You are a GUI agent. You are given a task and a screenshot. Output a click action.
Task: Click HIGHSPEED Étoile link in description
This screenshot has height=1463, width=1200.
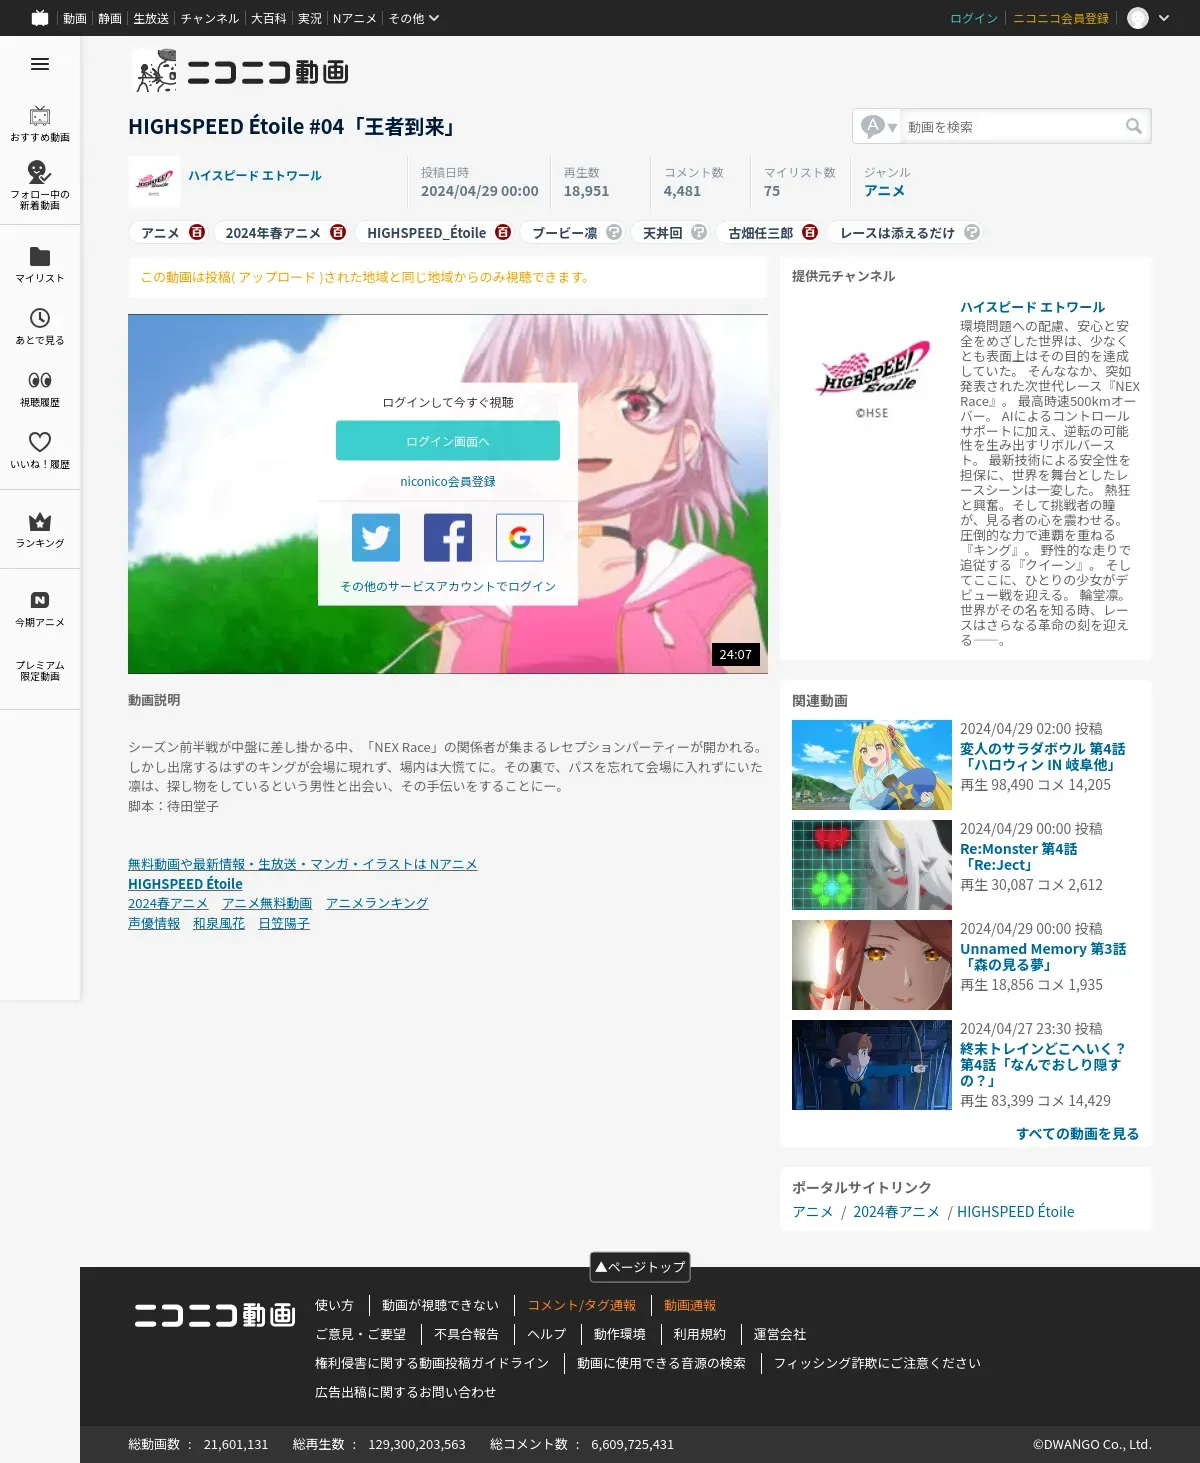185,884
